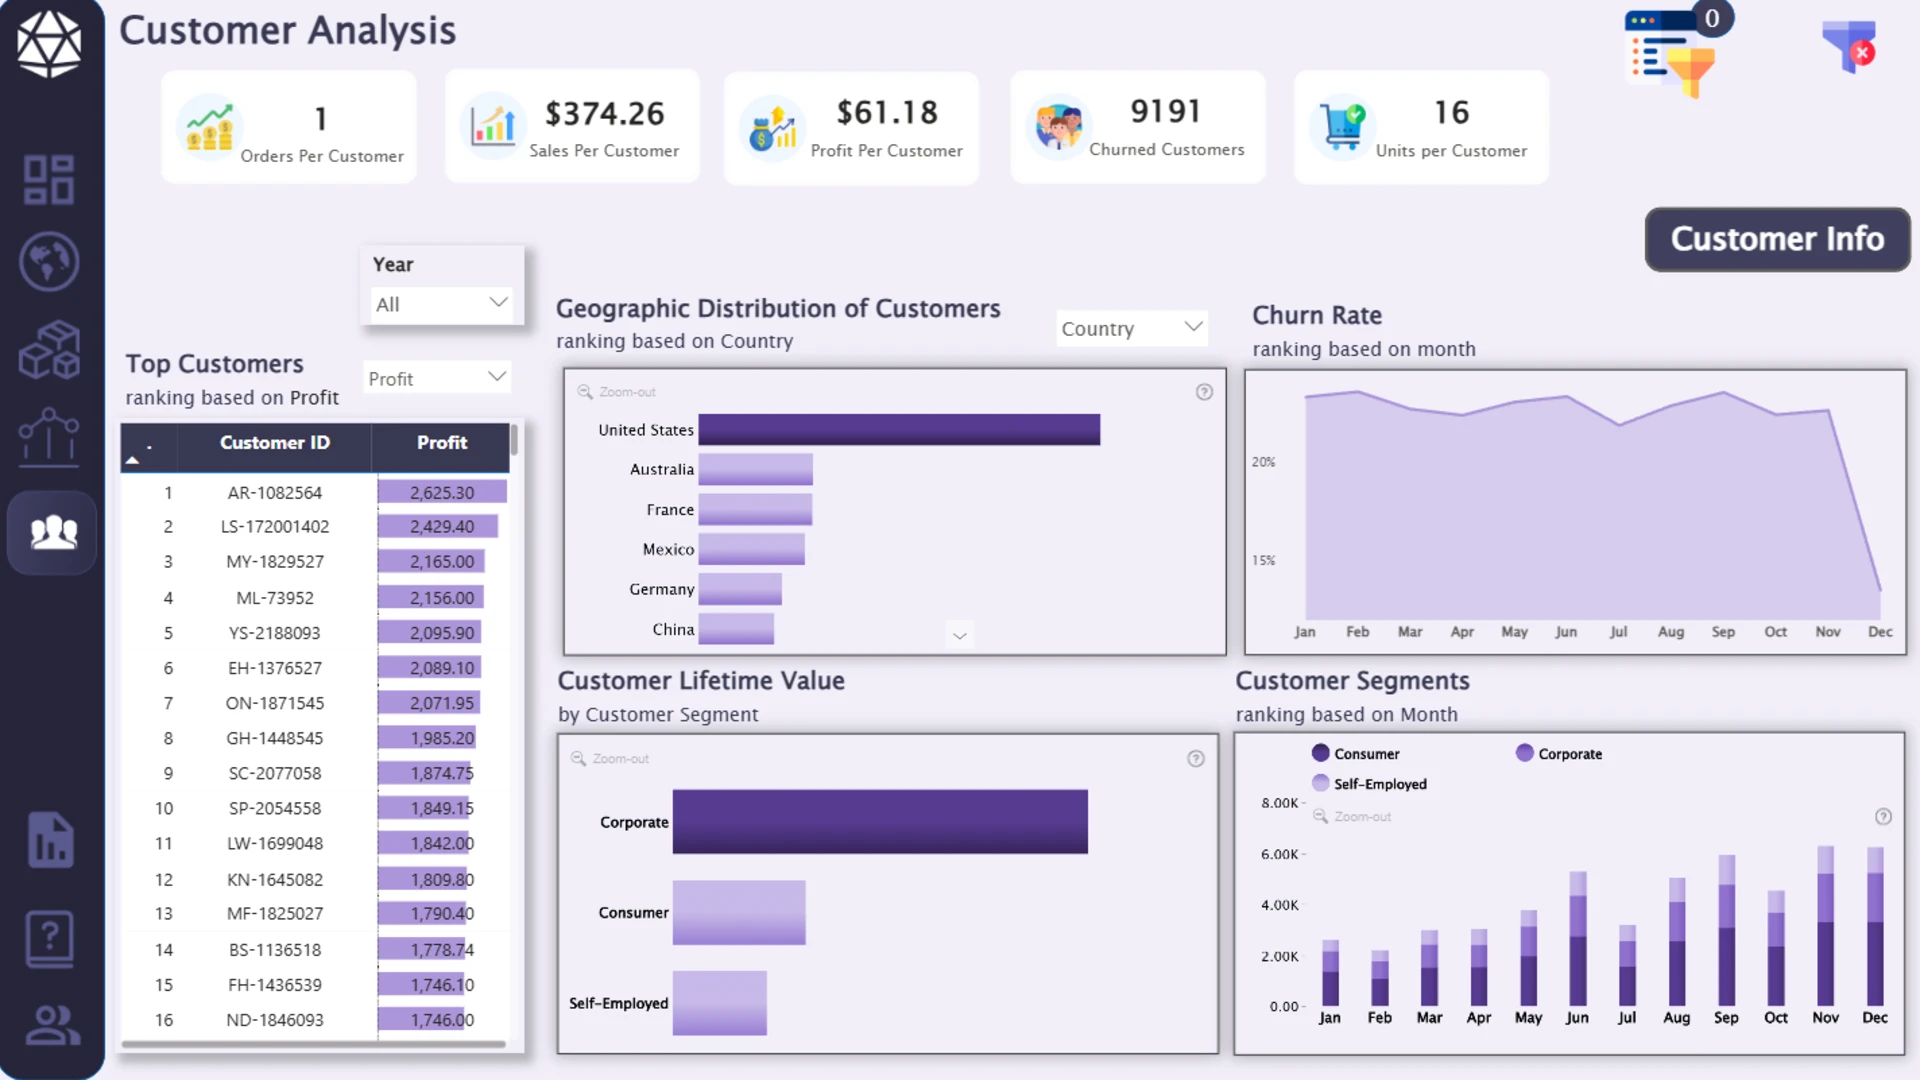Viewport: 1920px width, 1080px height.
Task: Sort by the Customer ID column header
Action: [275, 443]
